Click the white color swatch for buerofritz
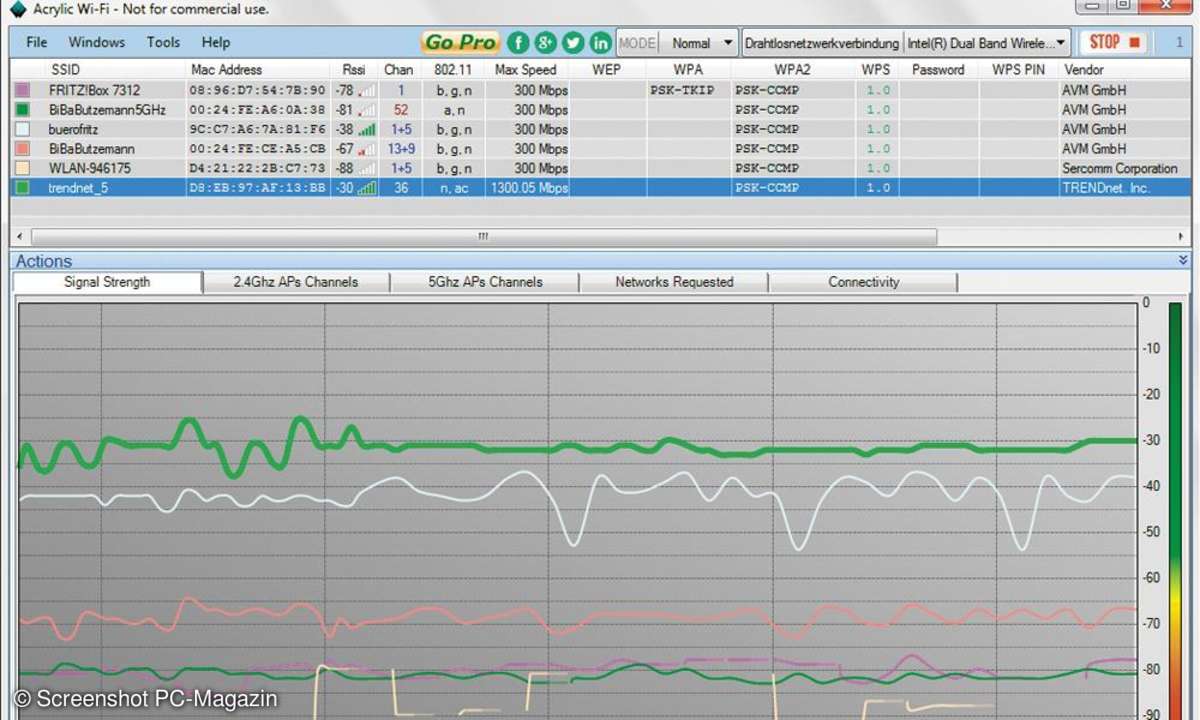1200x720 pixels. [23, 129]
